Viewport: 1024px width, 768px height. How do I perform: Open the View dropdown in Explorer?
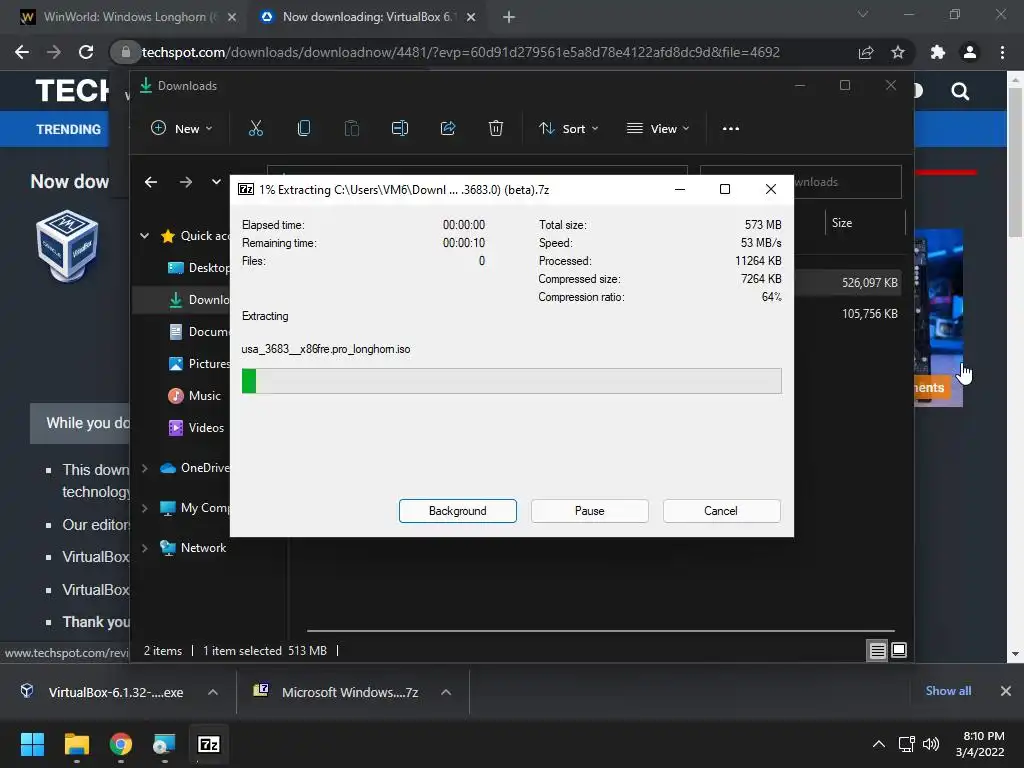658,129
